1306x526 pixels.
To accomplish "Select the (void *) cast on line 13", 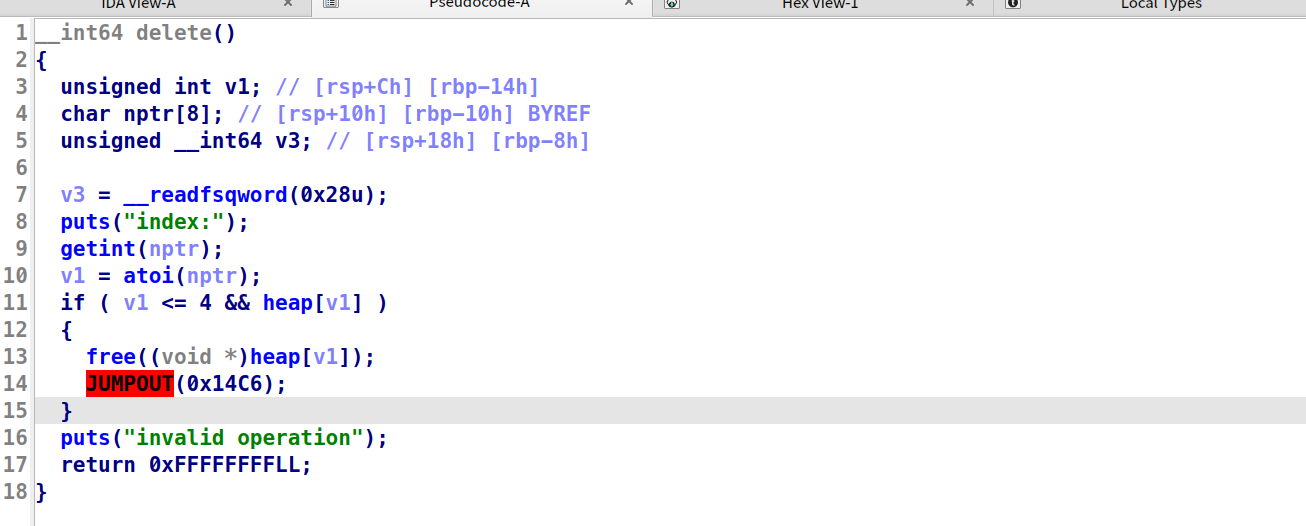I will [198, 357].
